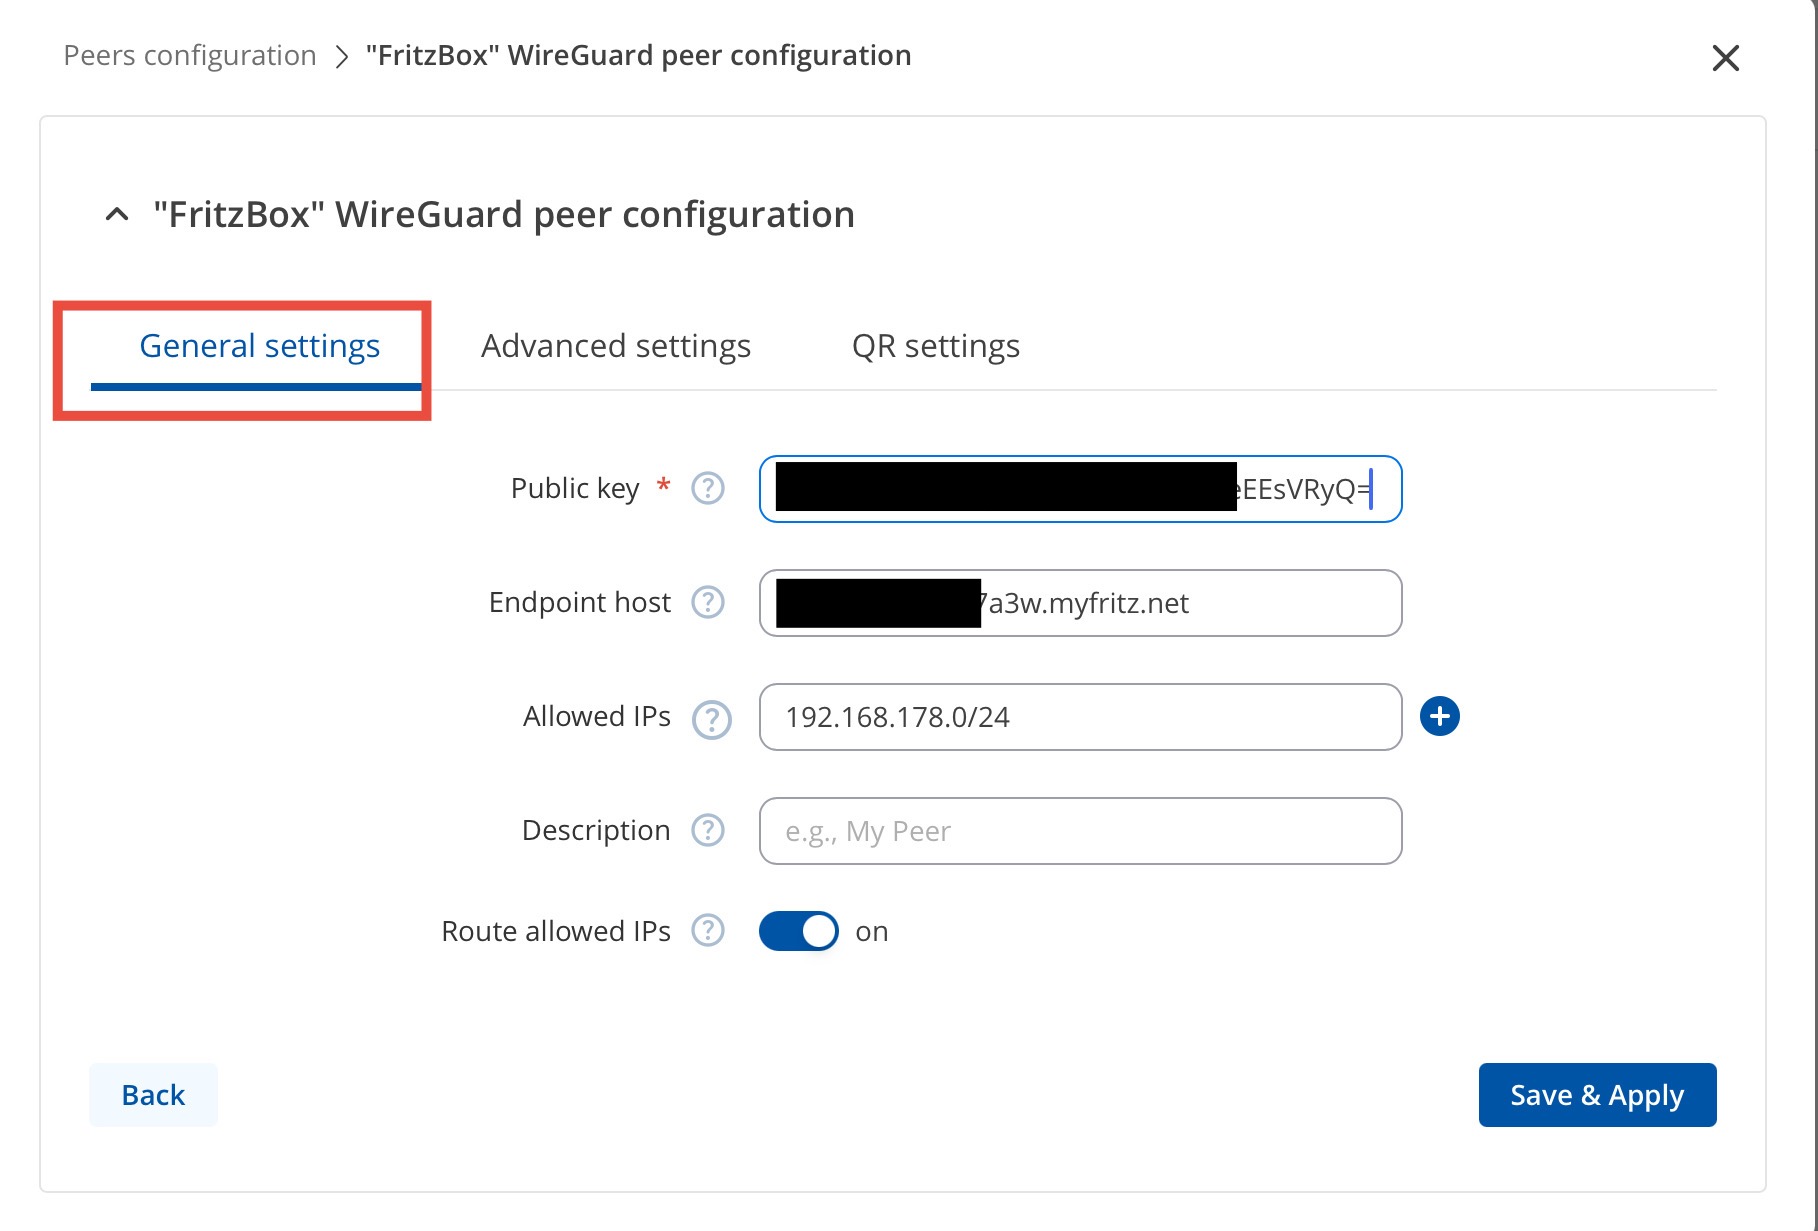The image size is (1818, 1231).
Task: Close the peer configuration dialog
Action: [1725, 58]
